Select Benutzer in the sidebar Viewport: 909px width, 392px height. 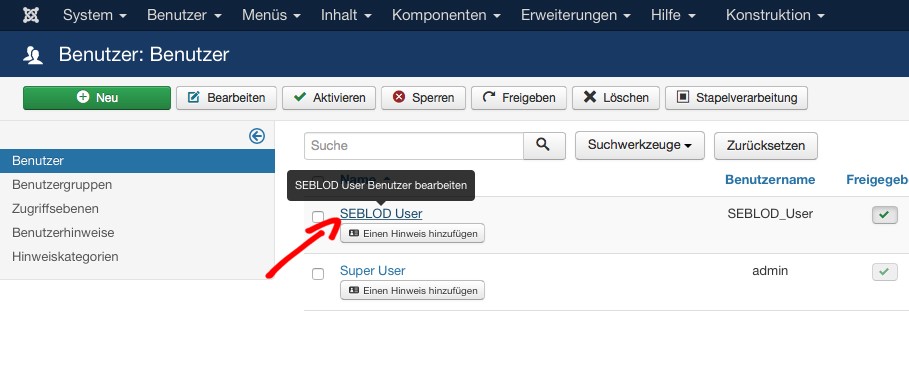pyautogui.click(x=137, y=161)
